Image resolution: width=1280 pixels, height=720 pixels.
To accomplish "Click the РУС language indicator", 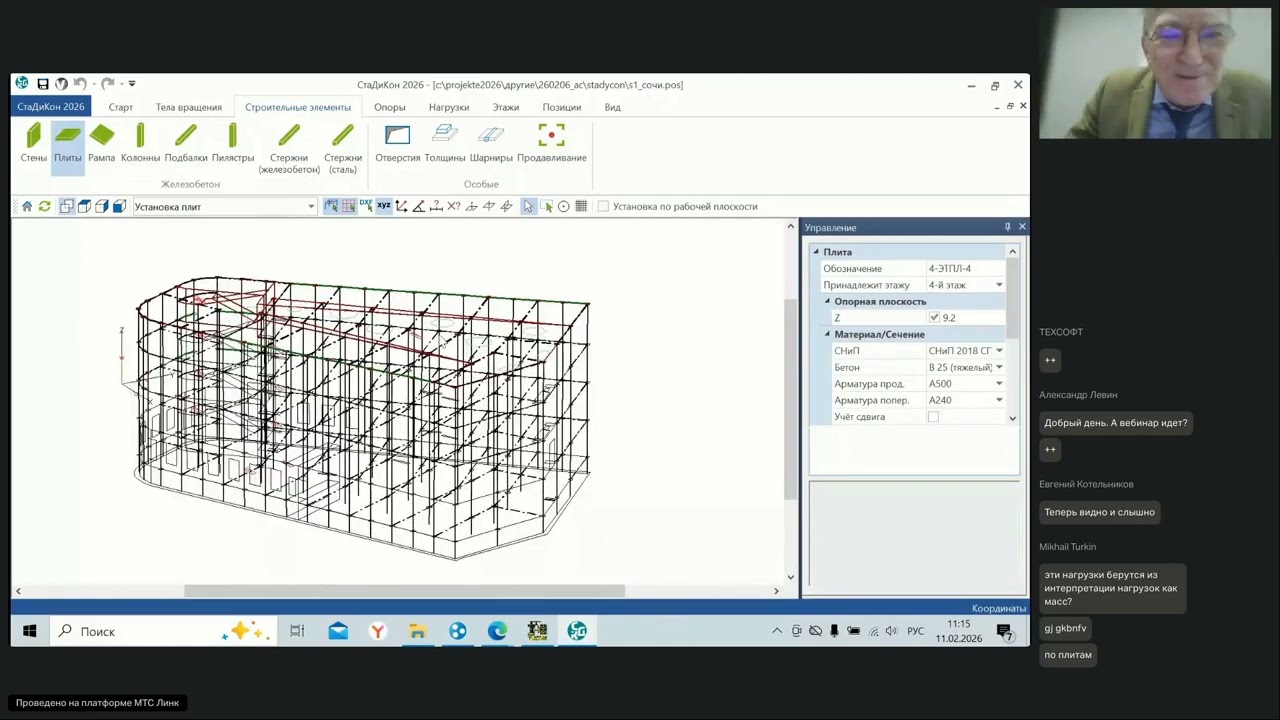I will tap(915, 631).
